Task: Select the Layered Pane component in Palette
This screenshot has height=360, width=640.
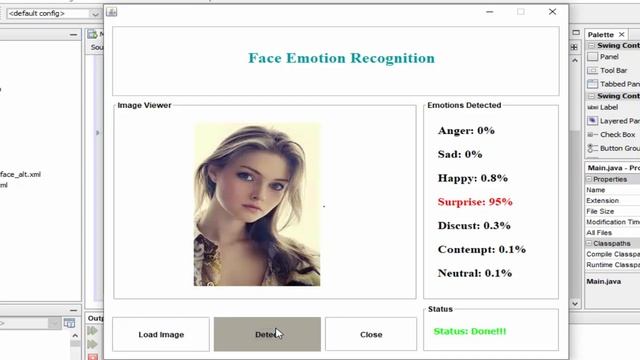Action: 613,121
